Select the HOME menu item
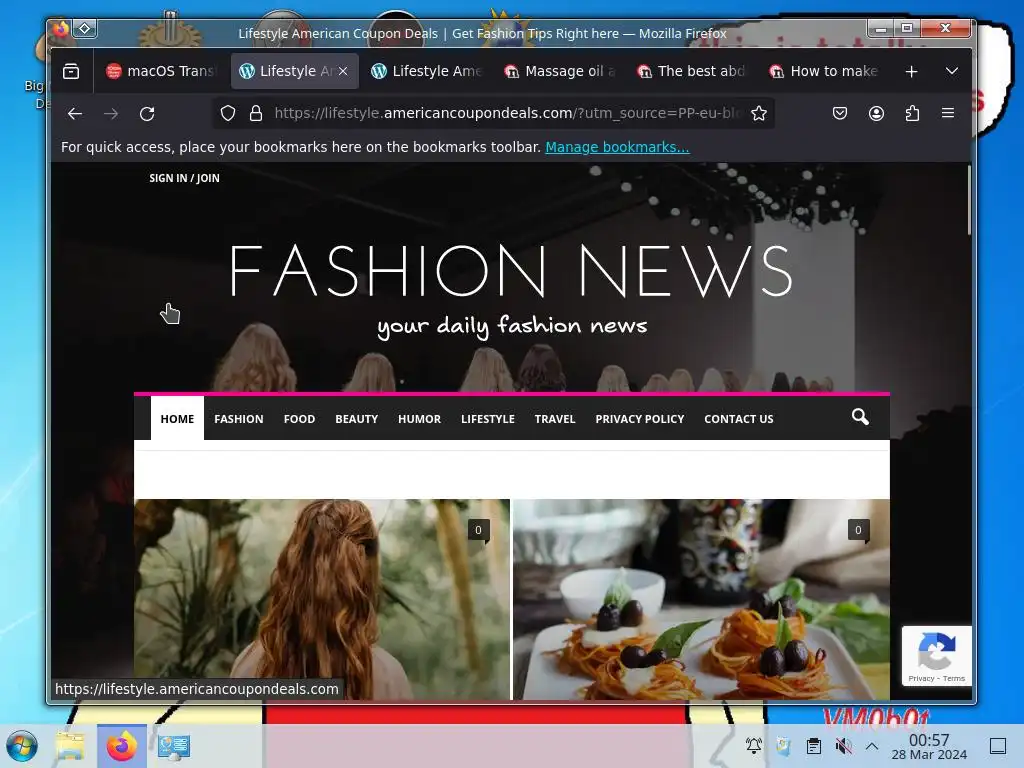1024x768 pixels. pyautogui.click(x=177, y=419)
